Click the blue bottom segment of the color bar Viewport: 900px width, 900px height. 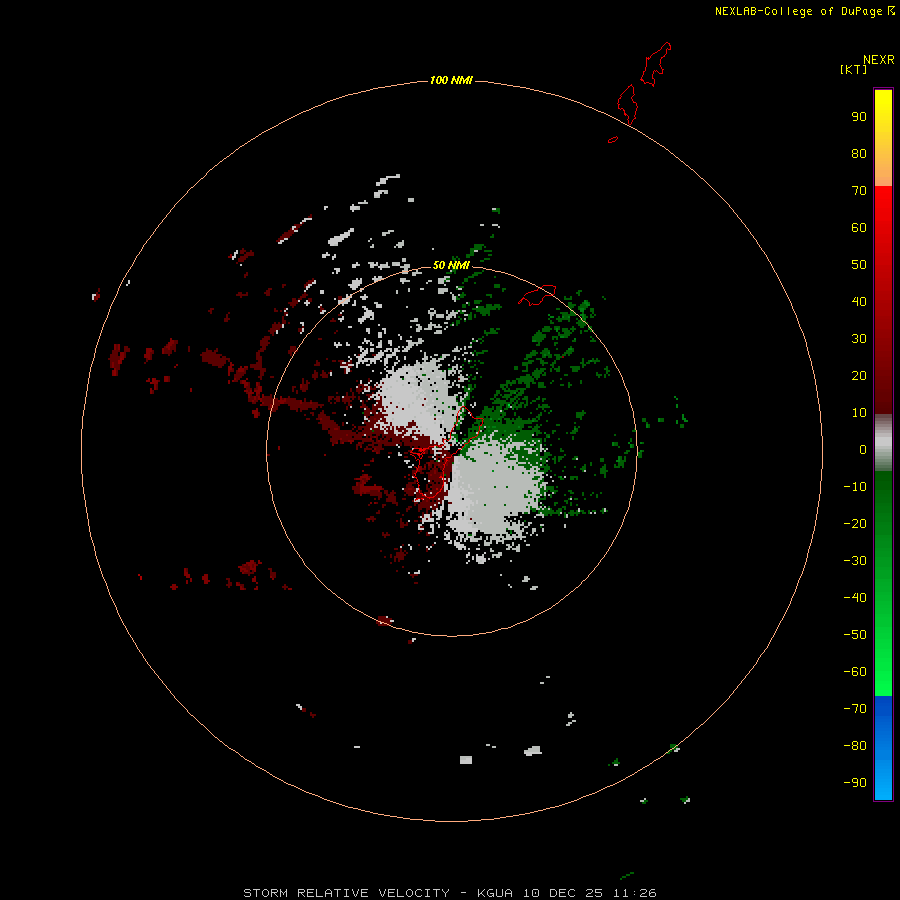(883, 748)
